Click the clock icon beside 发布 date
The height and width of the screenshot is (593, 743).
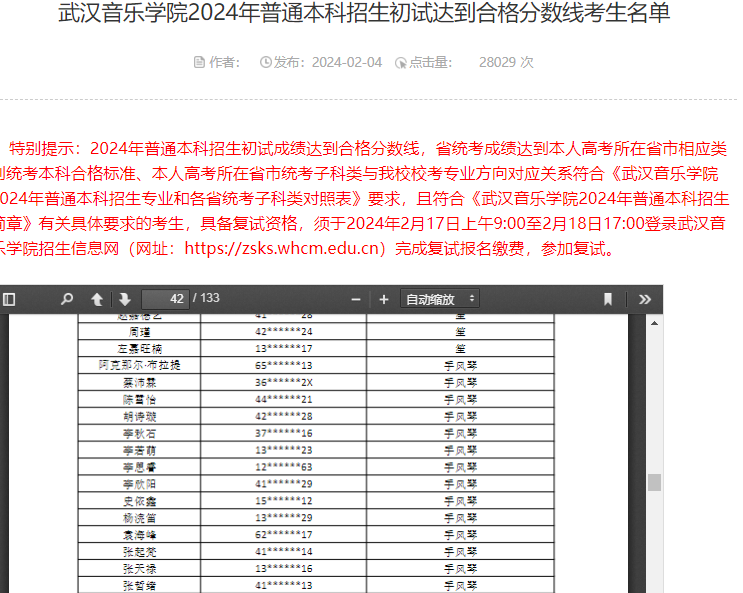click(x=265, y=63)
